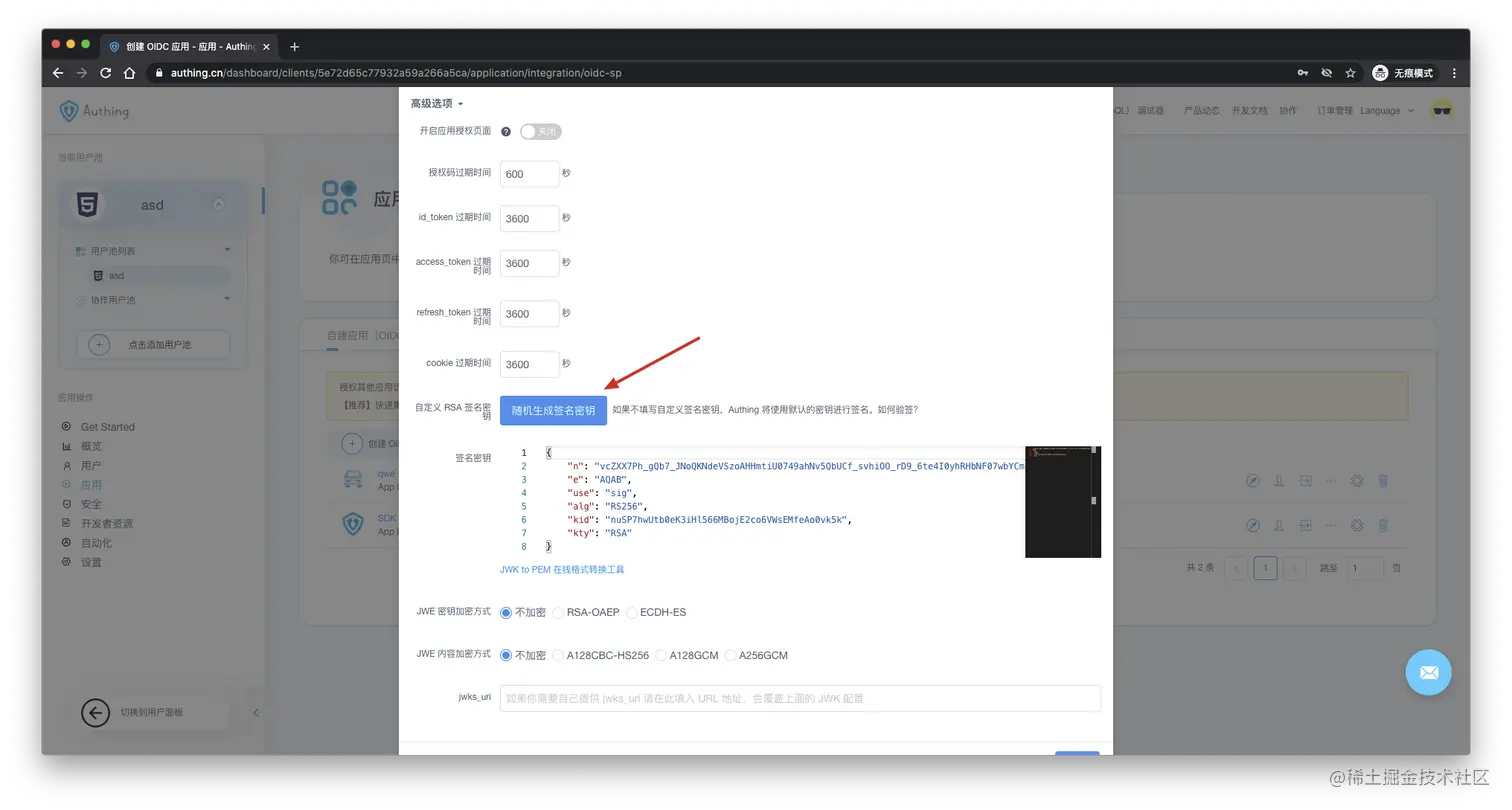Open 调试器 in the top navigation
The width and height of the screenshot is (1512, 810).
point(1151,111)
